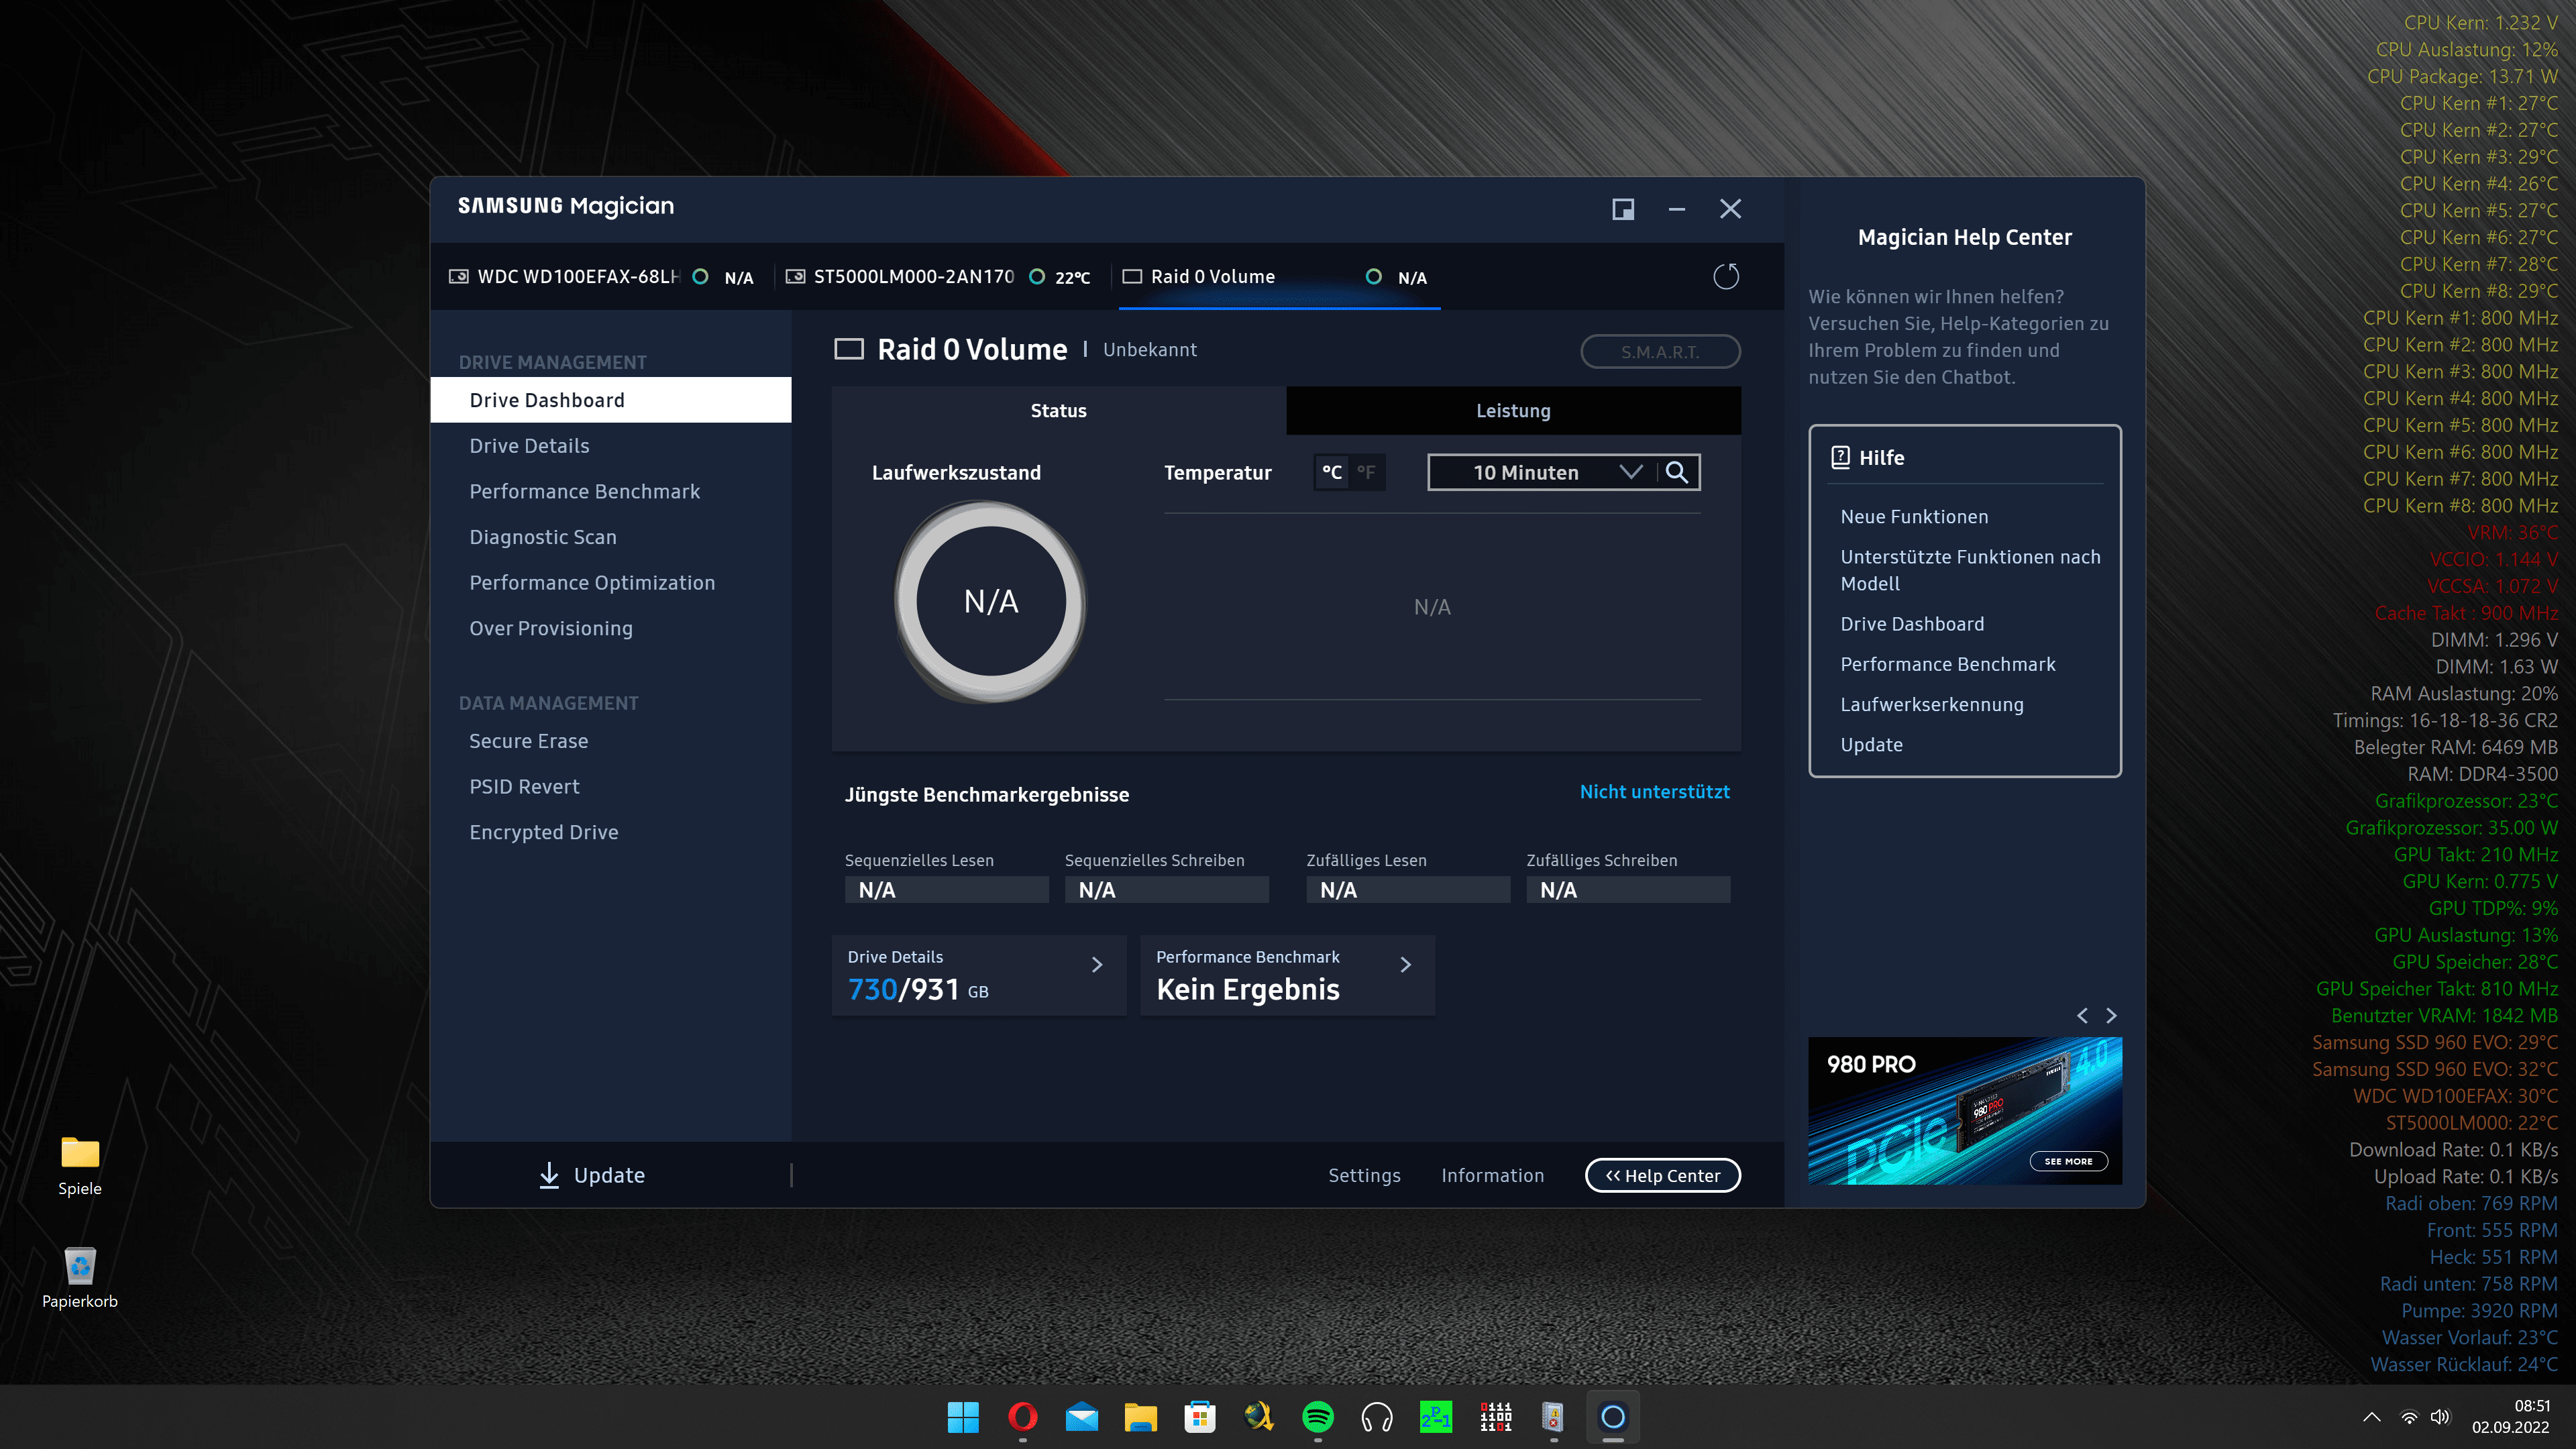Open Performance Optimization in sidebar

pos(611,583)
